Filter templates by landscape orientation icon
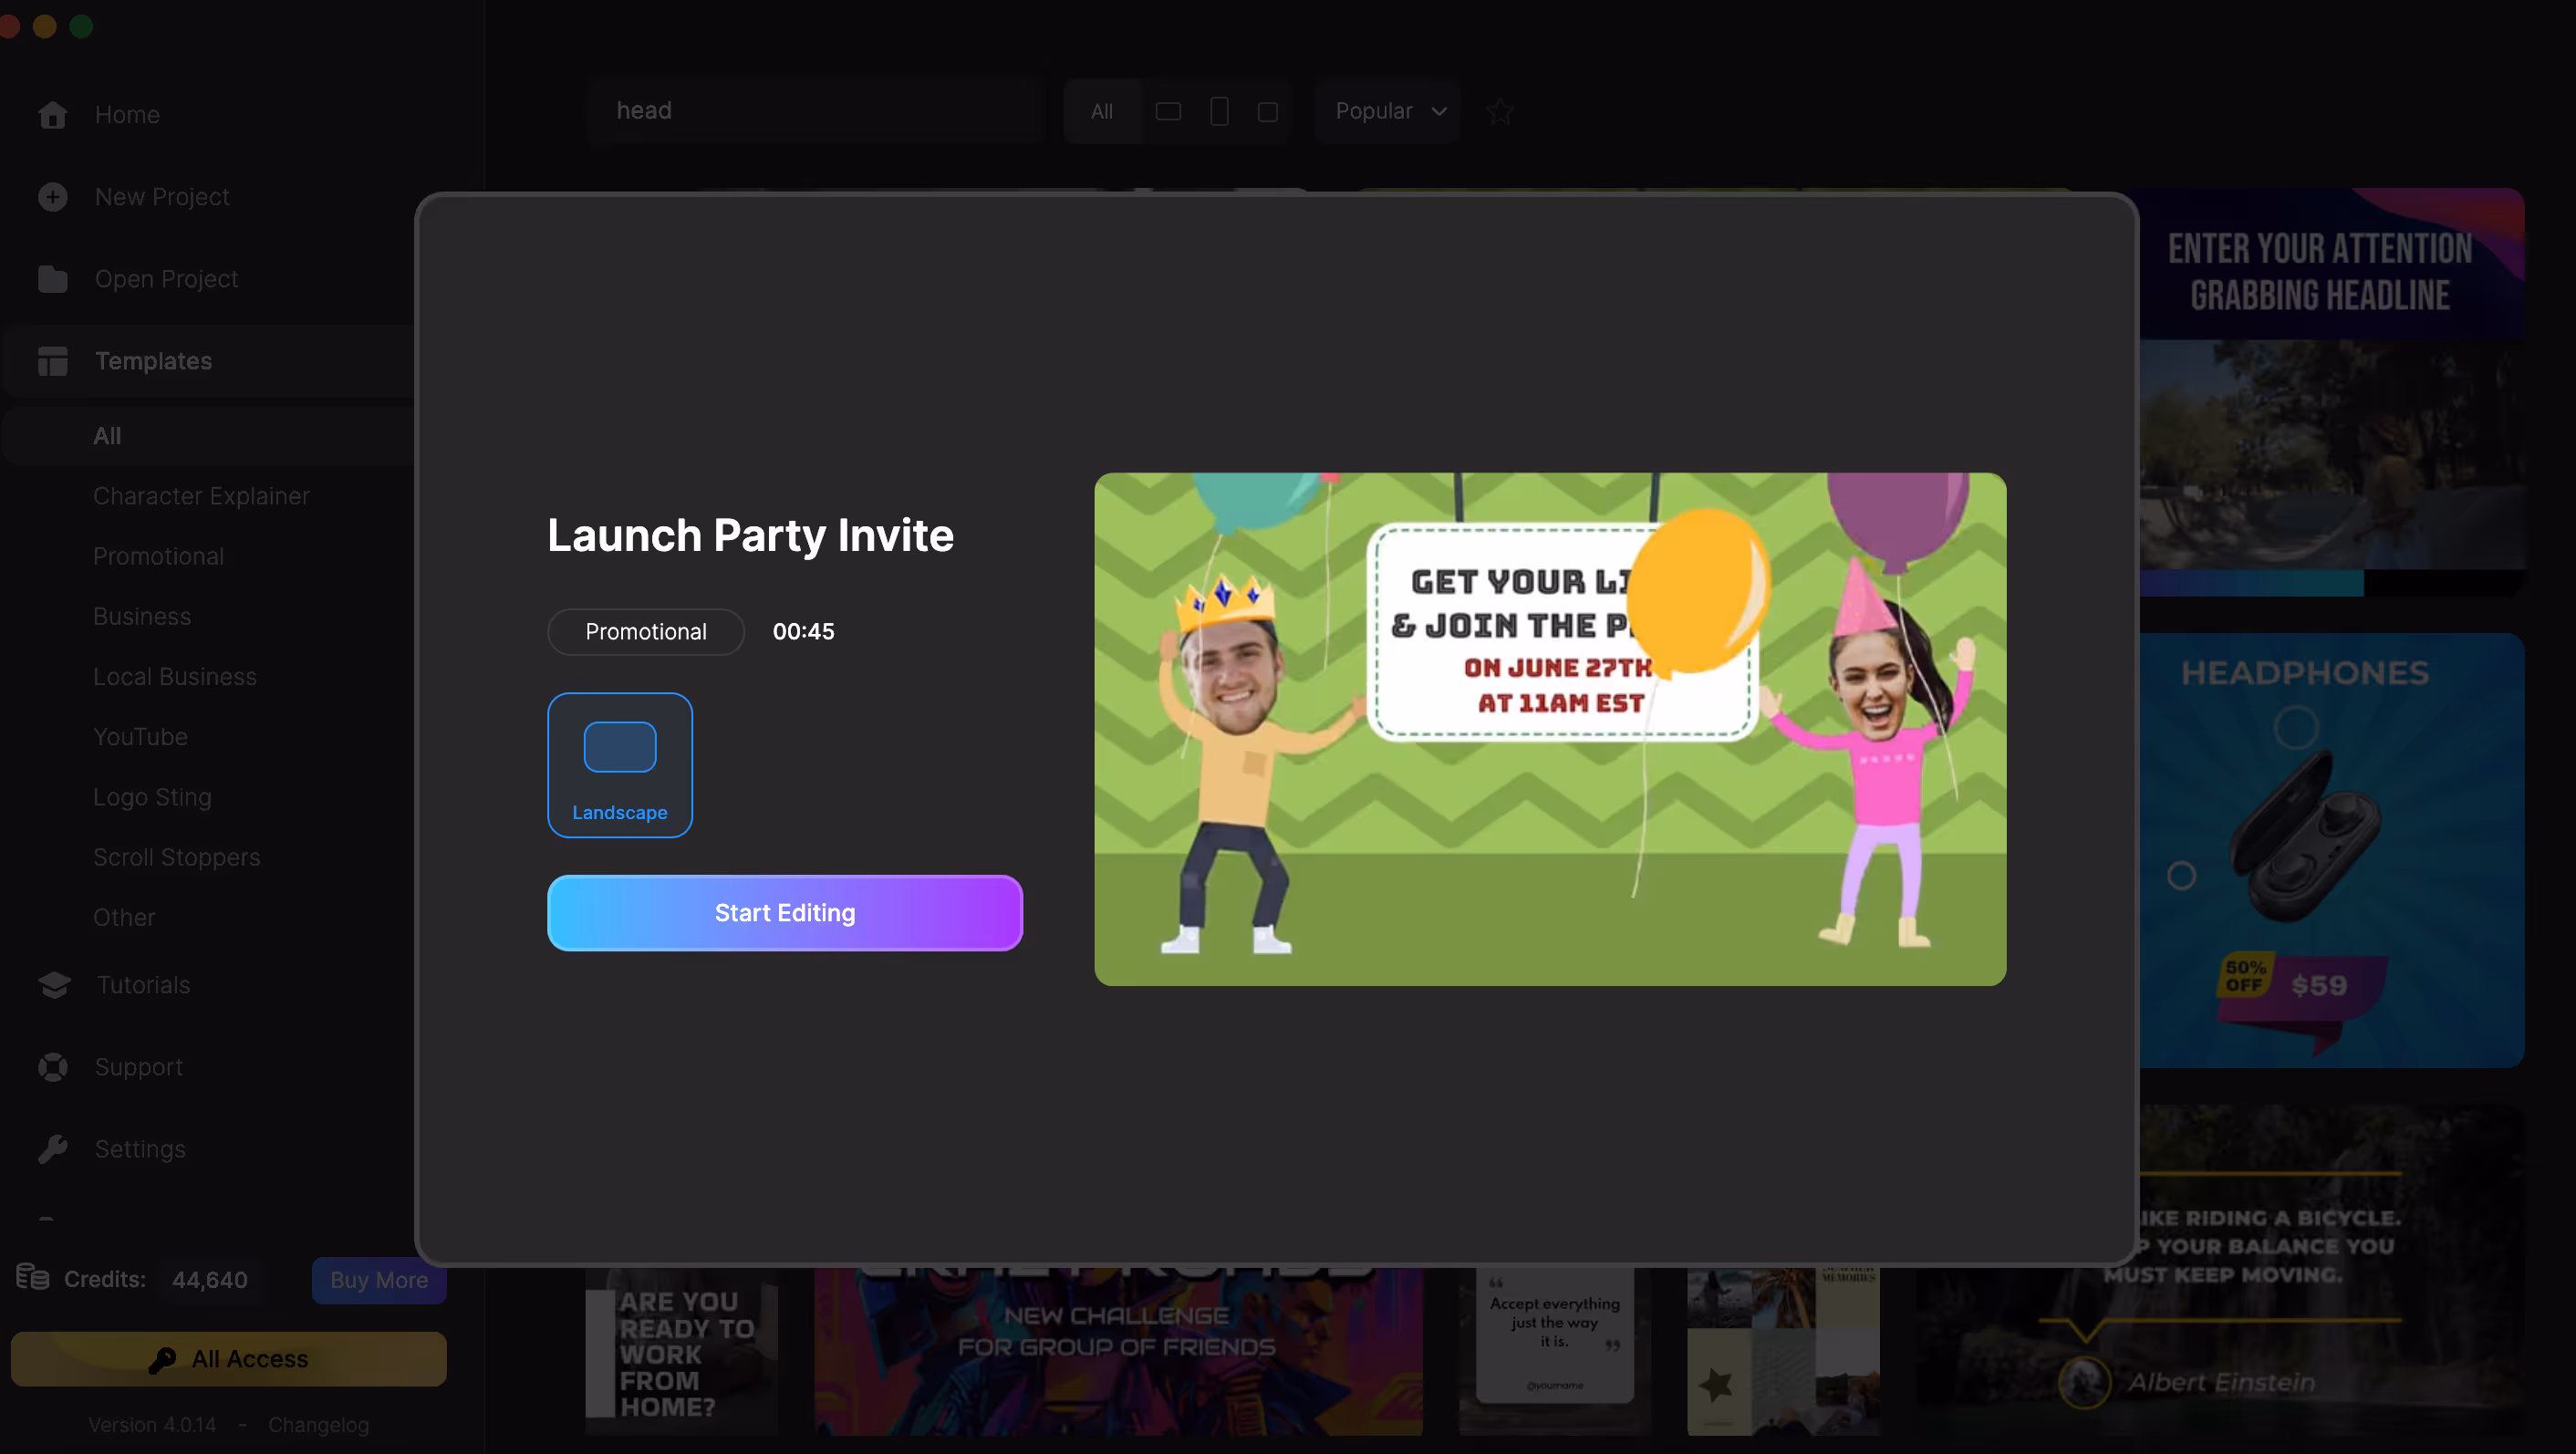 (1168, 111)
